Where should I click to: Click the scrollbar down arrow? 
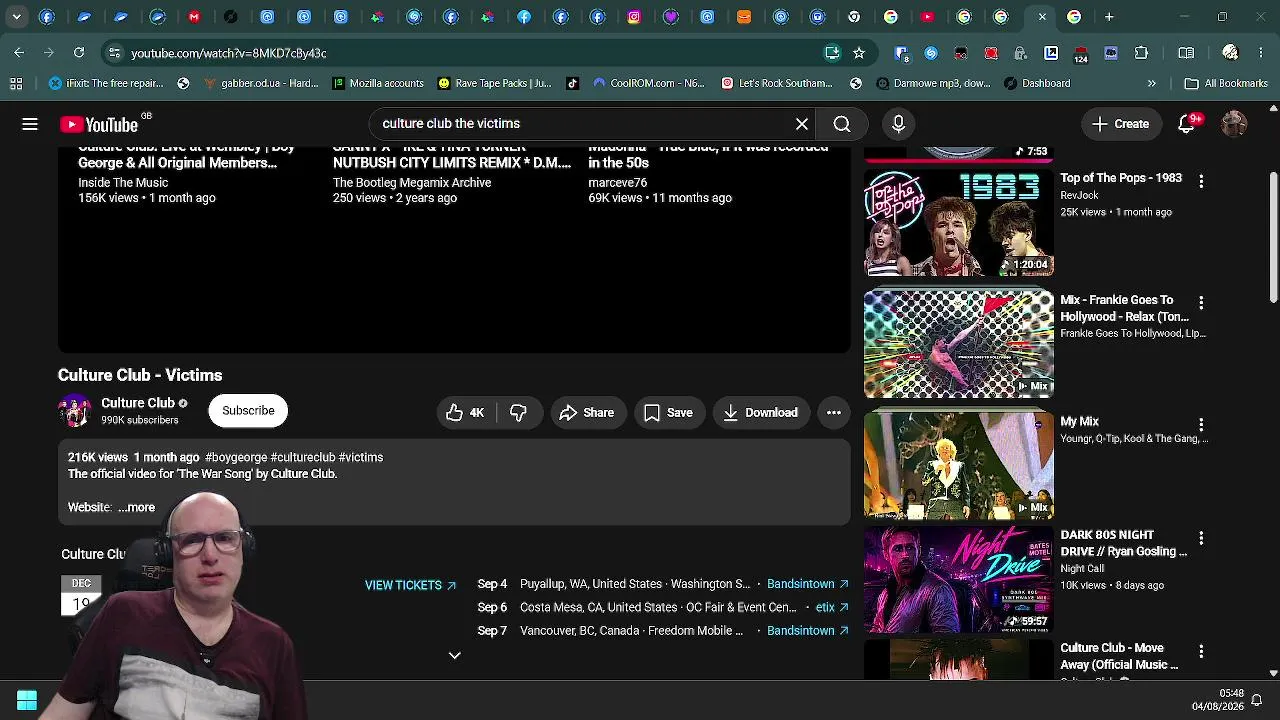point(1273,673)
